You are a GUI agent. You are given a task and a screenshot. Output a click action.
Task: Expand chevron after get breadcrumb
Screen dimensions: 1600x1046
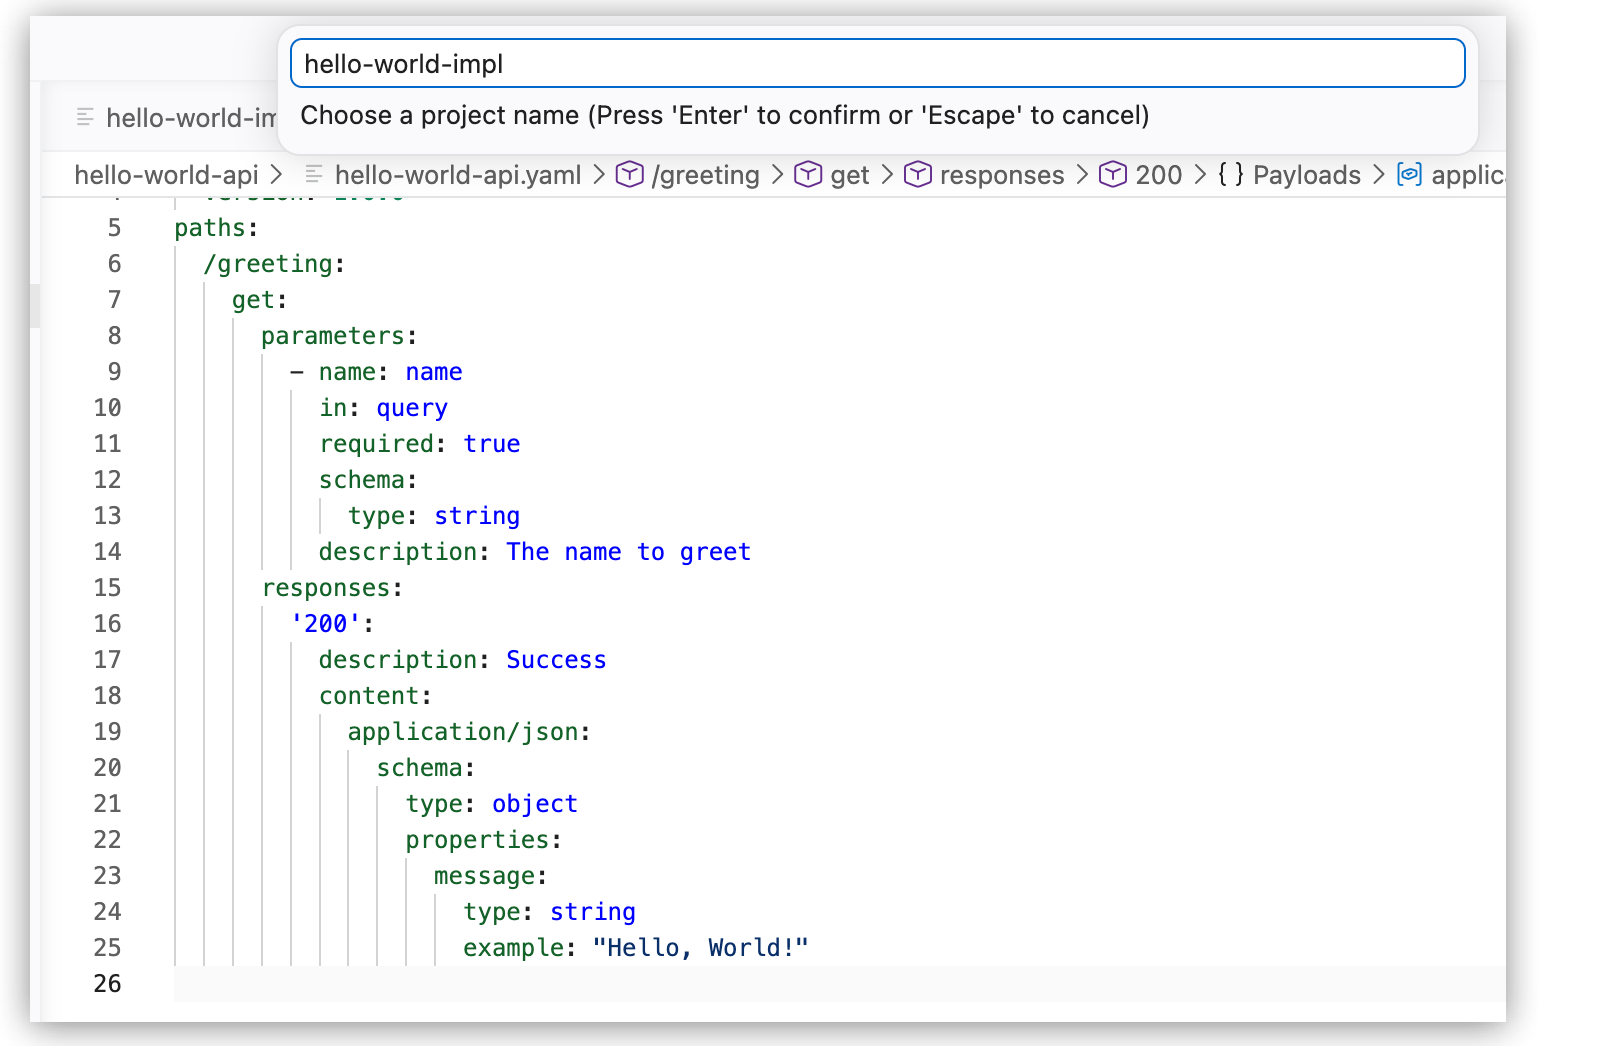(886, 175)
